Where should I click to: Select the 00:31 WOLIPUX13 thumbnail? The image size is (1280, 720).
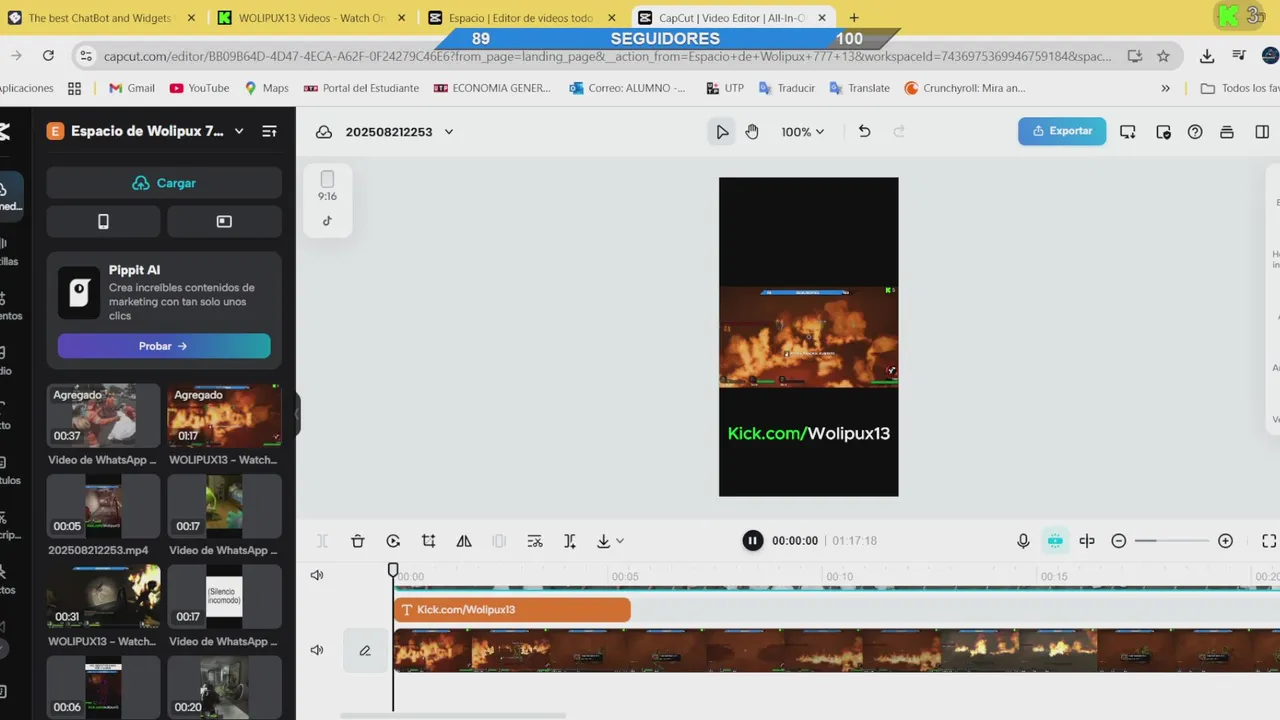pos(103,597)
